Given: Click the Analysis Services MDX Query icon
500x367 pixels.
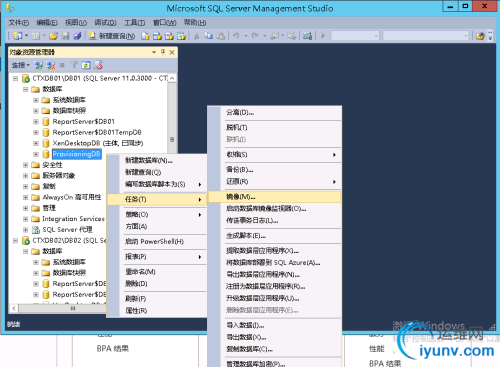Looking at the screenshot, I should (x=157, y=36).
